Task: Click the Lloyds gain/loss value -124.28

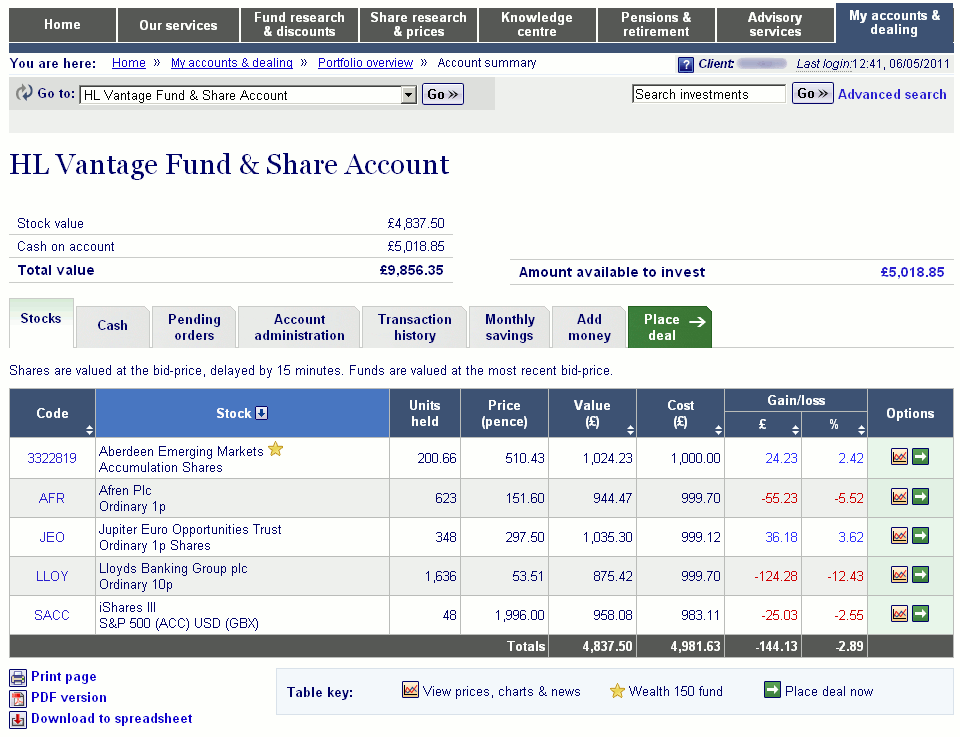Action: 776,577
